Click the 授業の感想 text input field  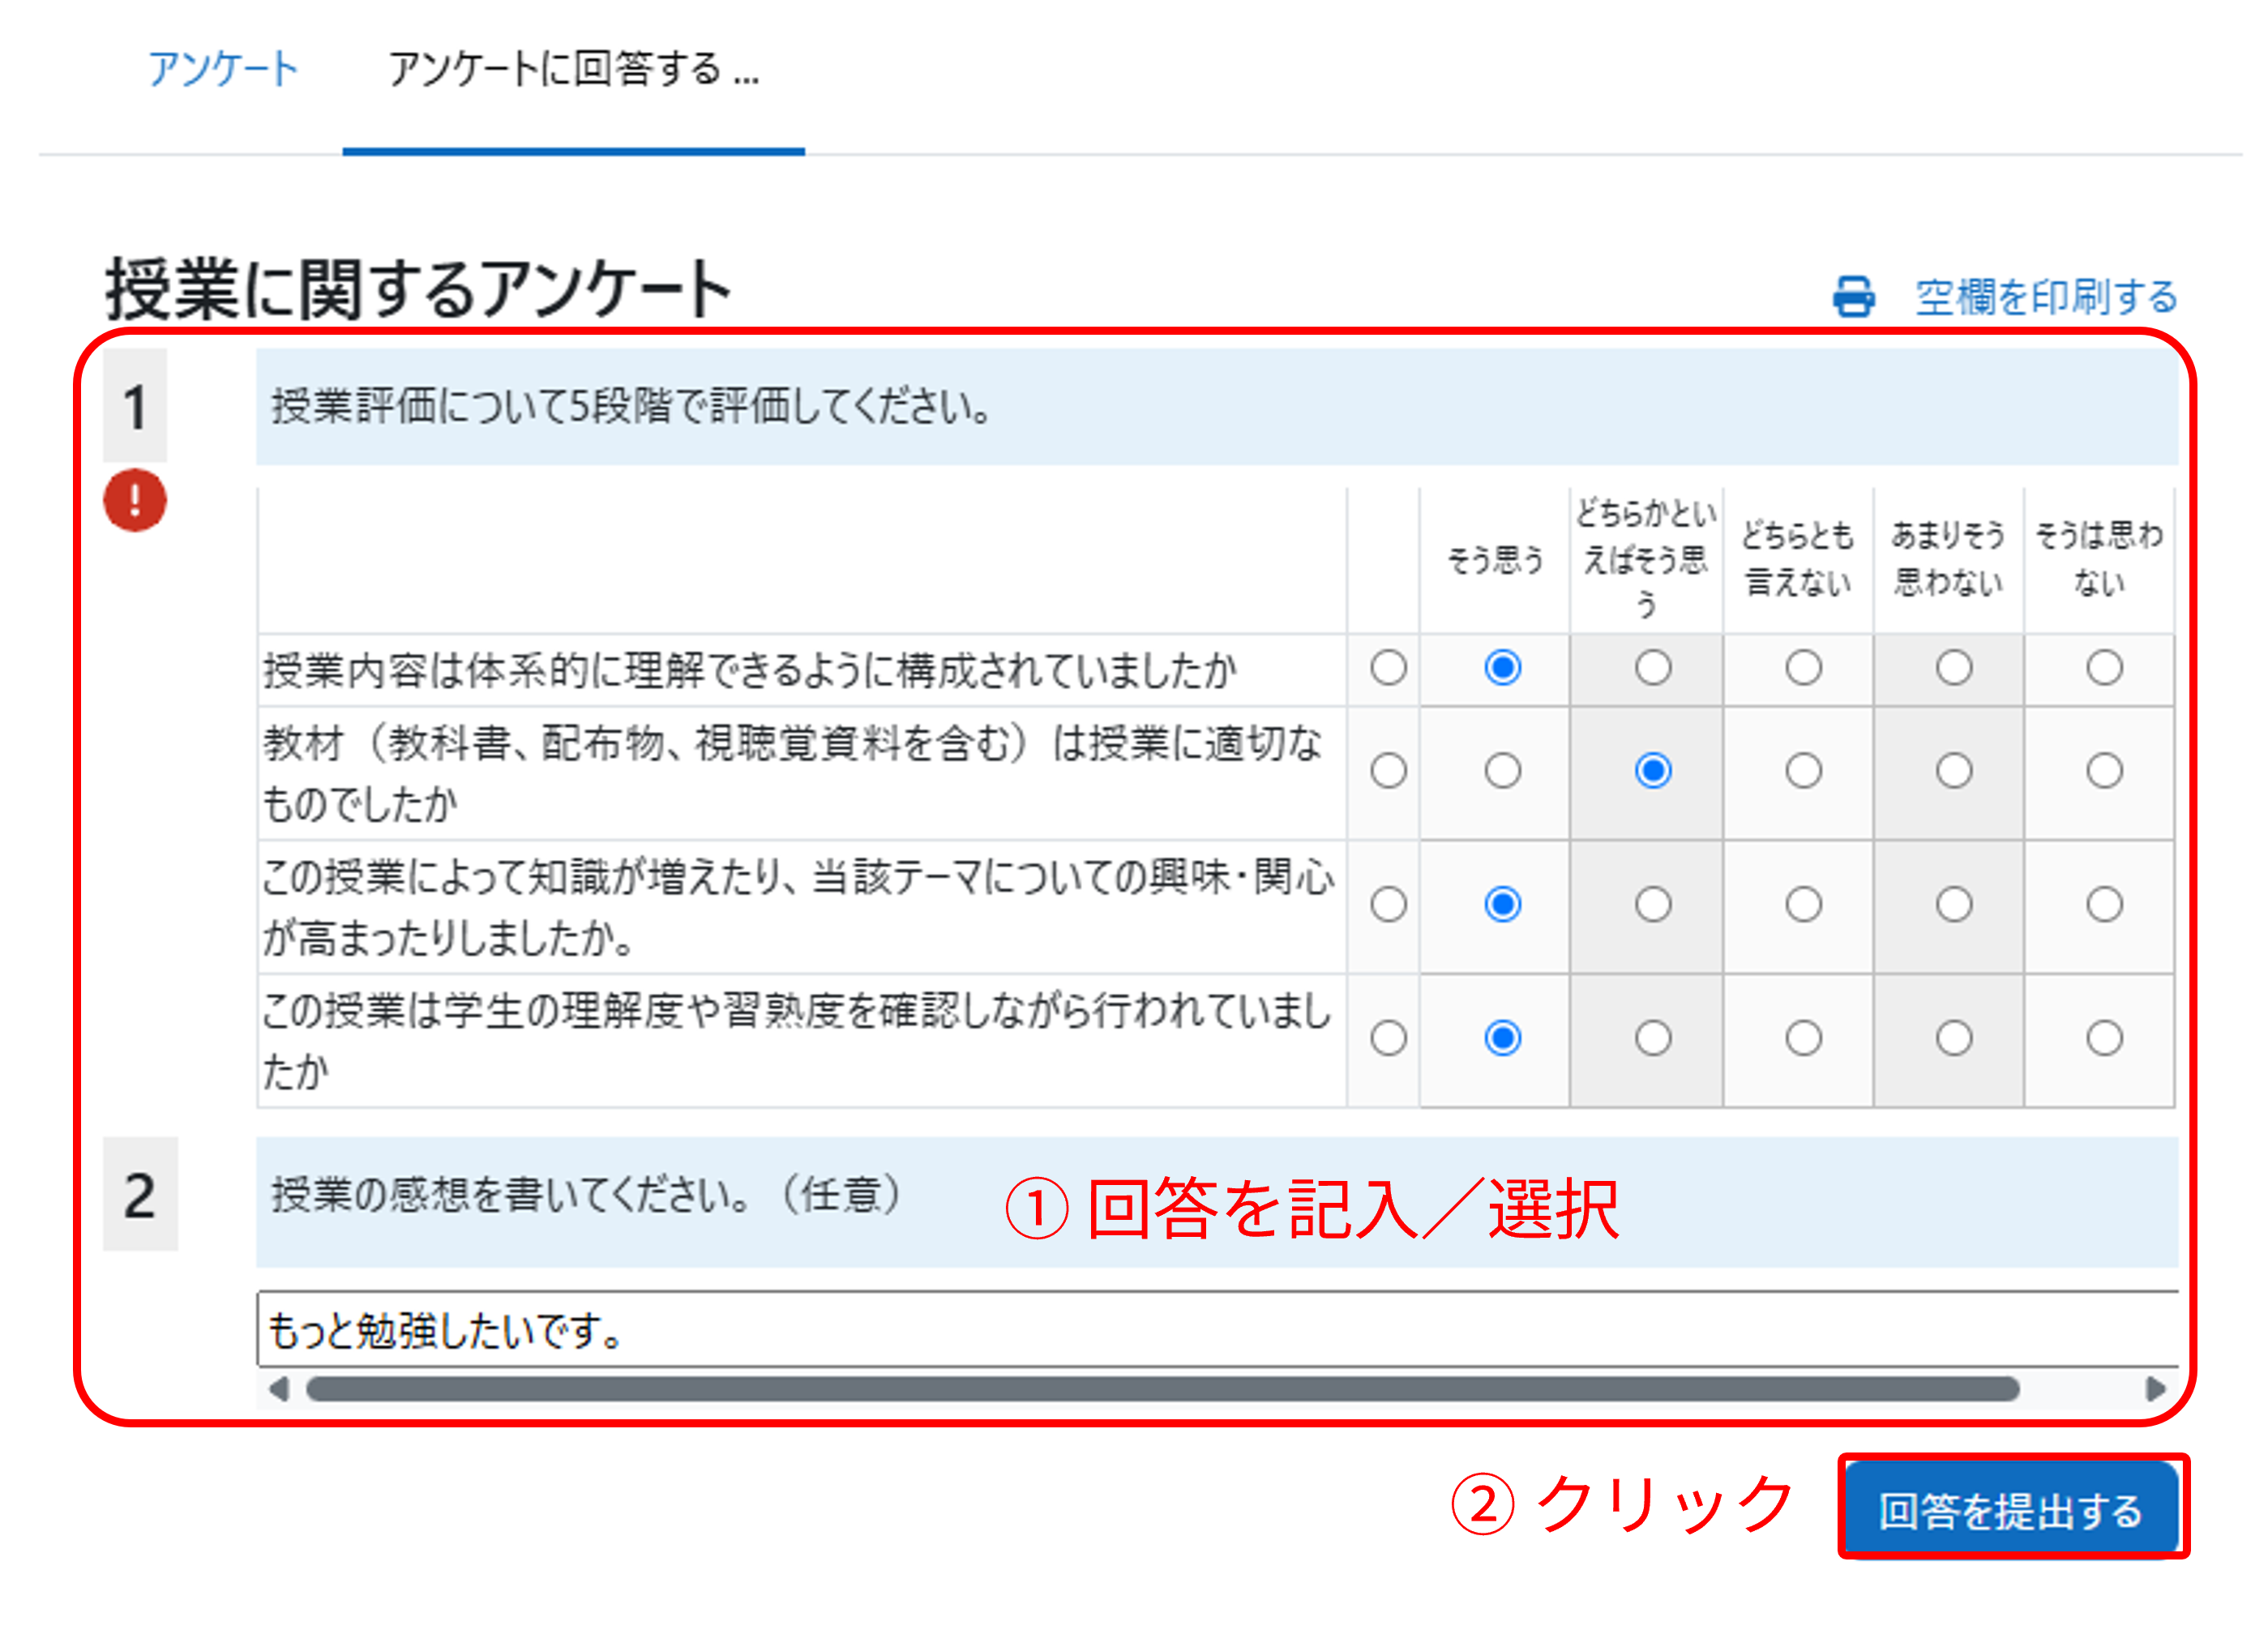pos(1217,1330)
